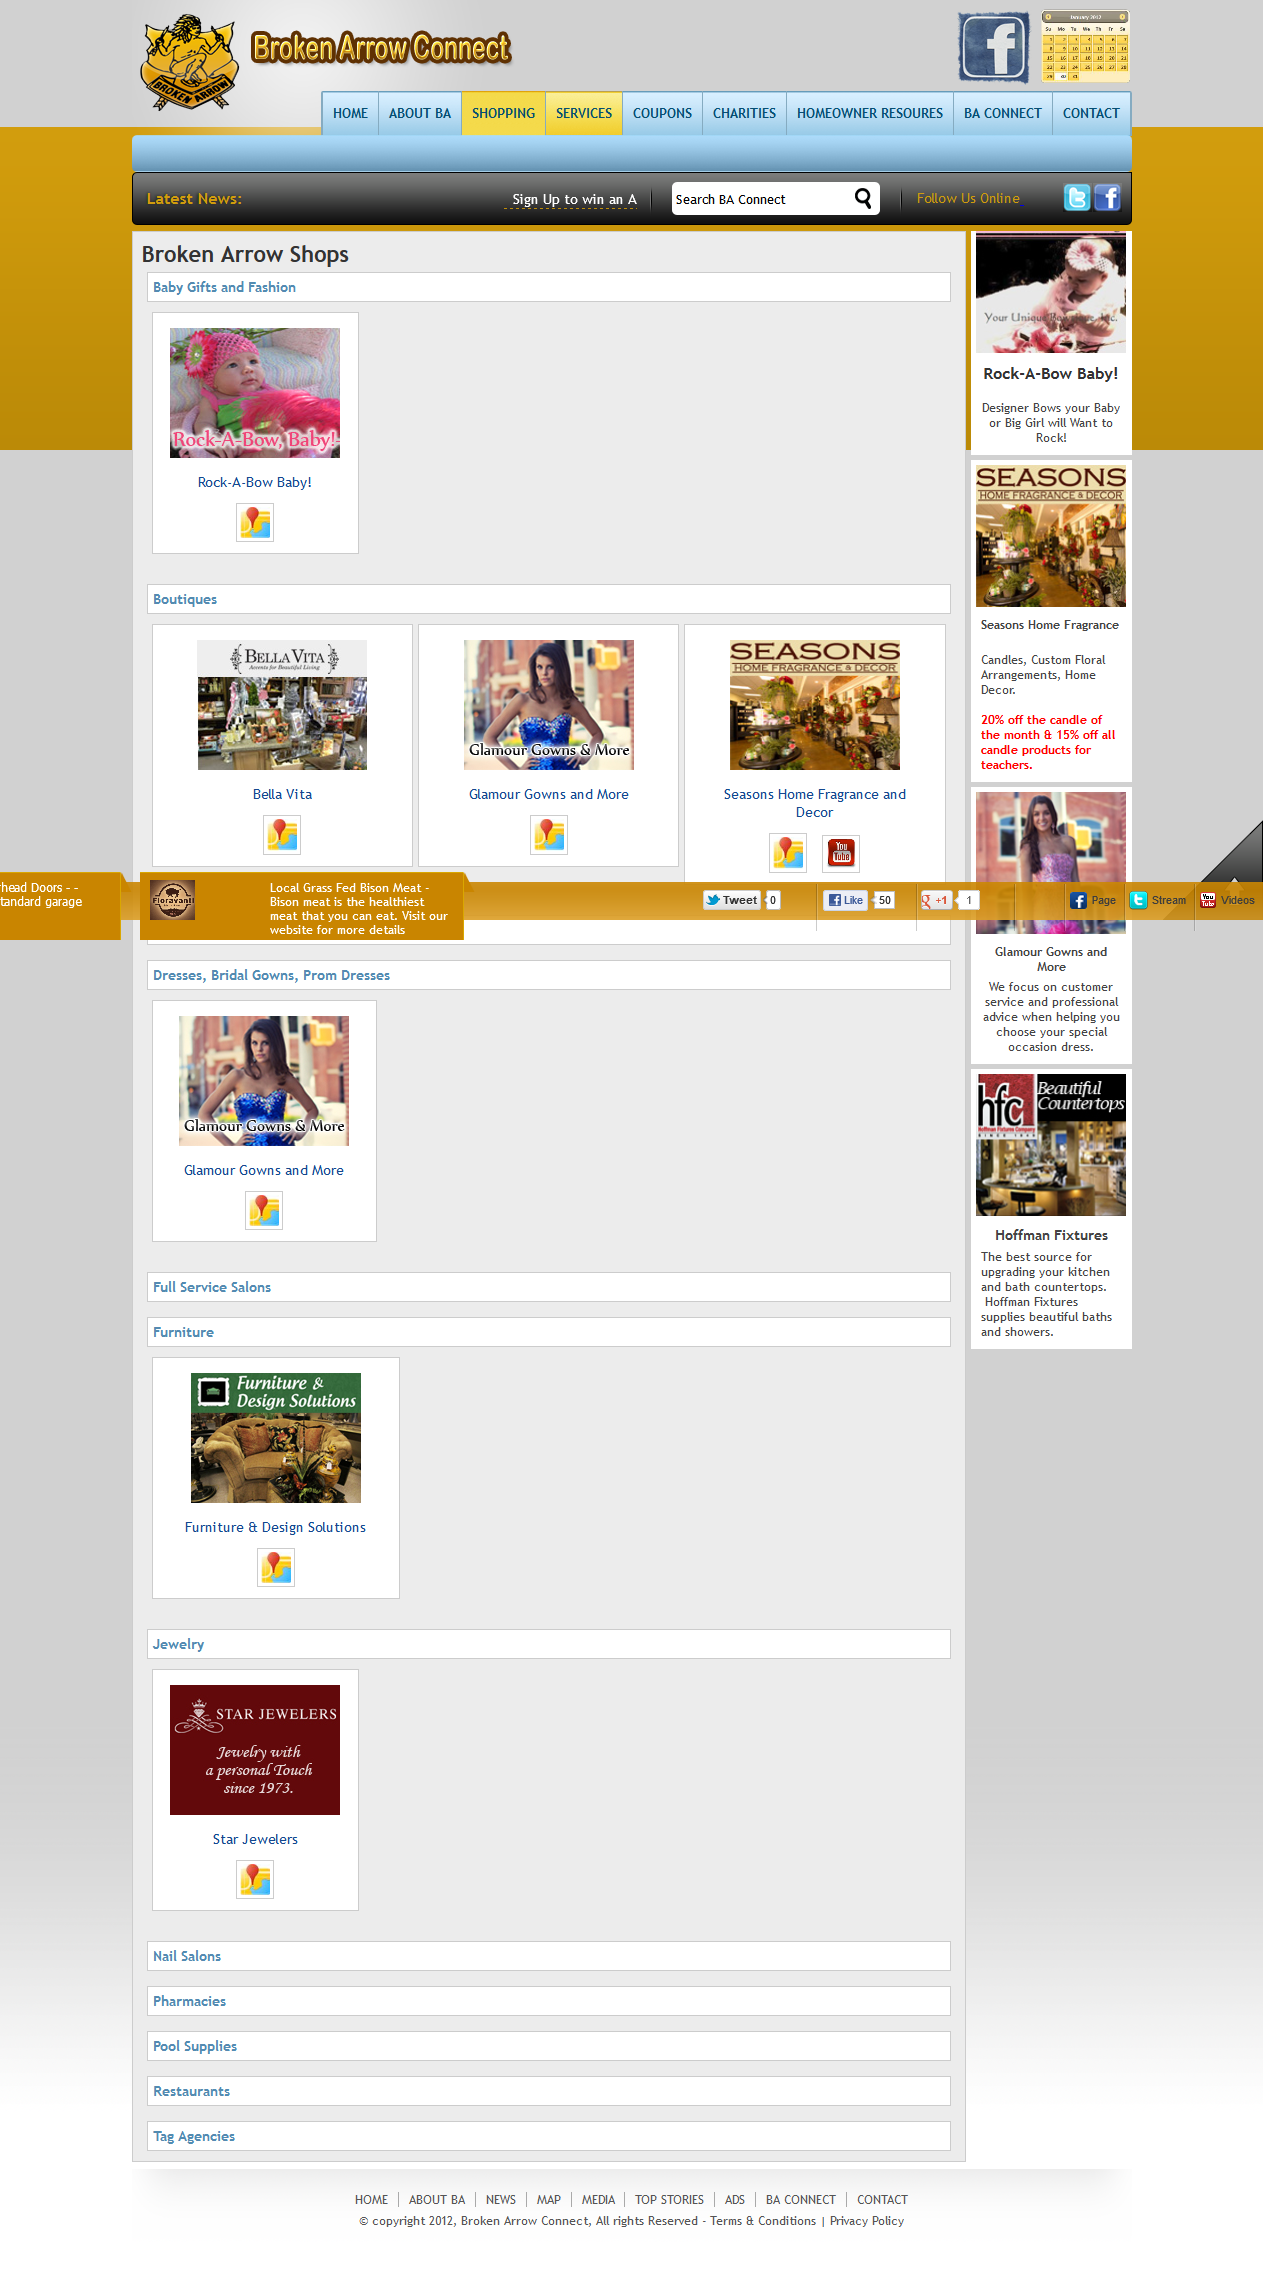Screen dimensions: 1263x2283
Task: Click into the Search BA Connect field
Action: coord(760,199)
